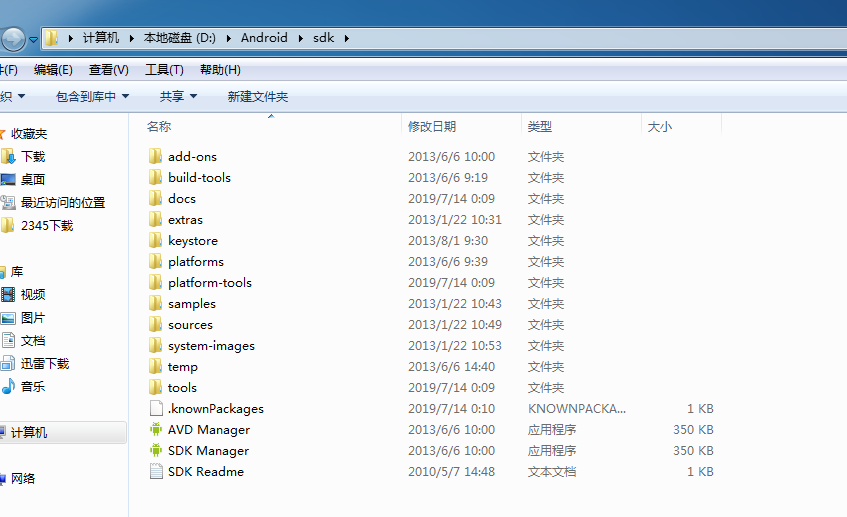This screenshot has width=847, height=517.
Task: Click the 2345下载 folder icon
Action: click(8, 225)
